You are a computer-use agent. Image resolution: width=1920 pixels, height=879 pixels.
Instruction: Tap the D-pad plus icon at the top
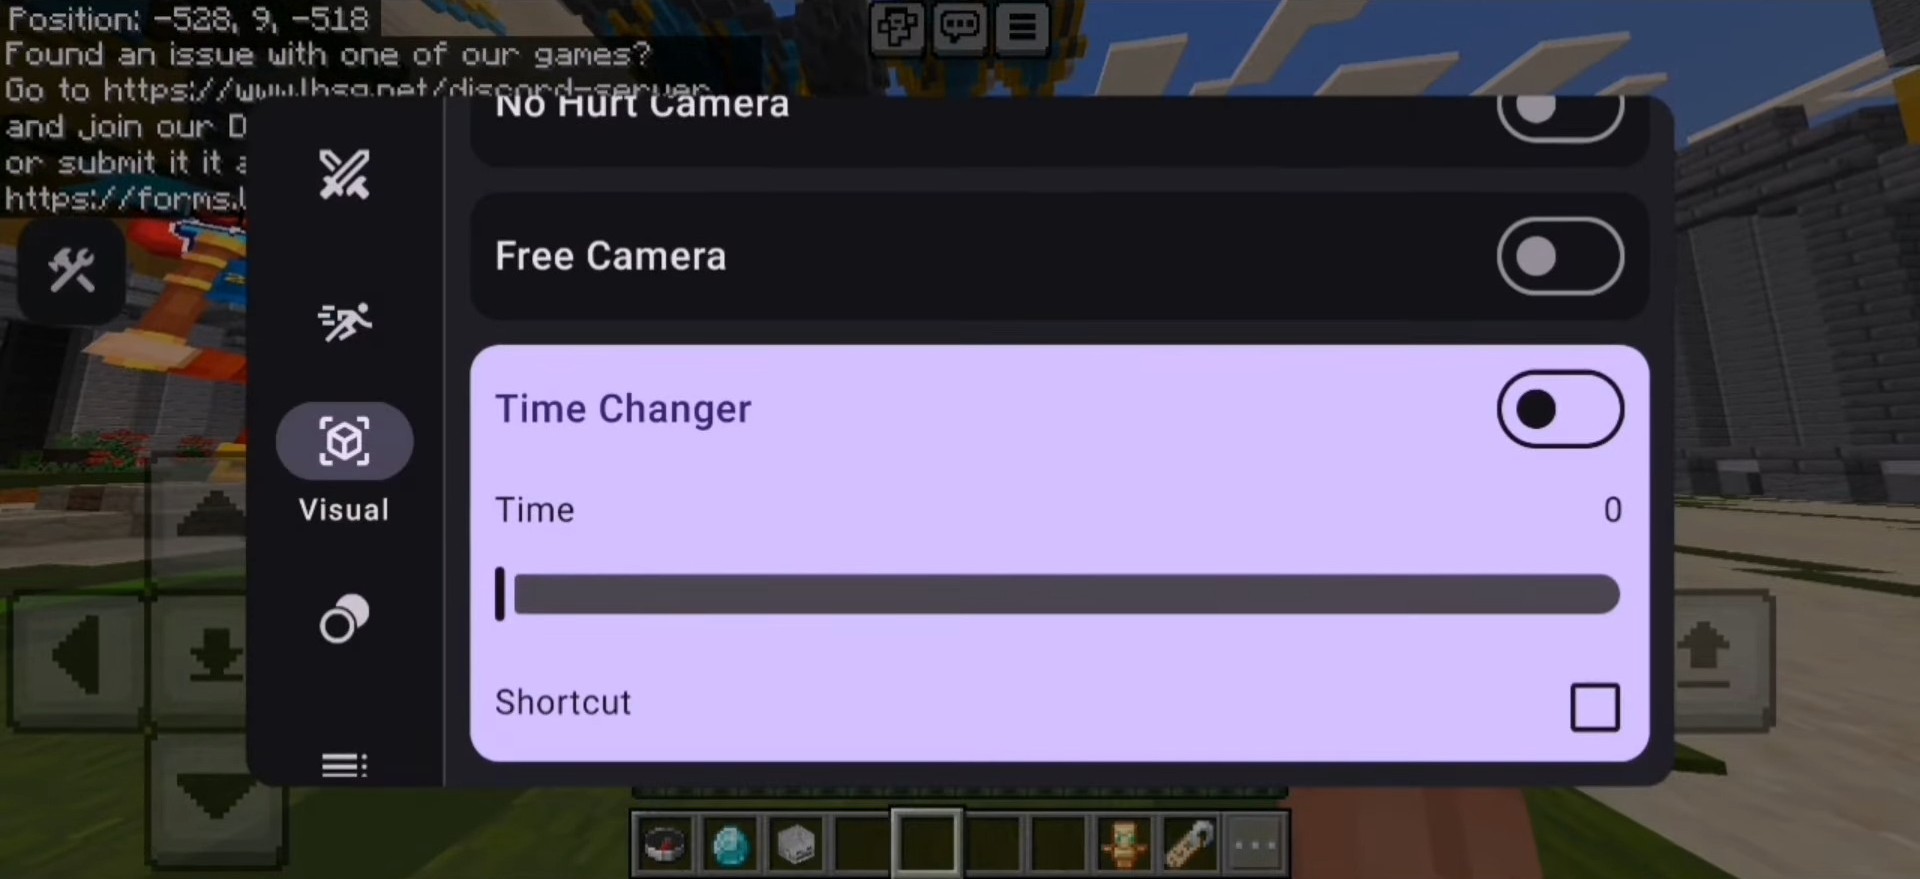click(x=897, y=27)
